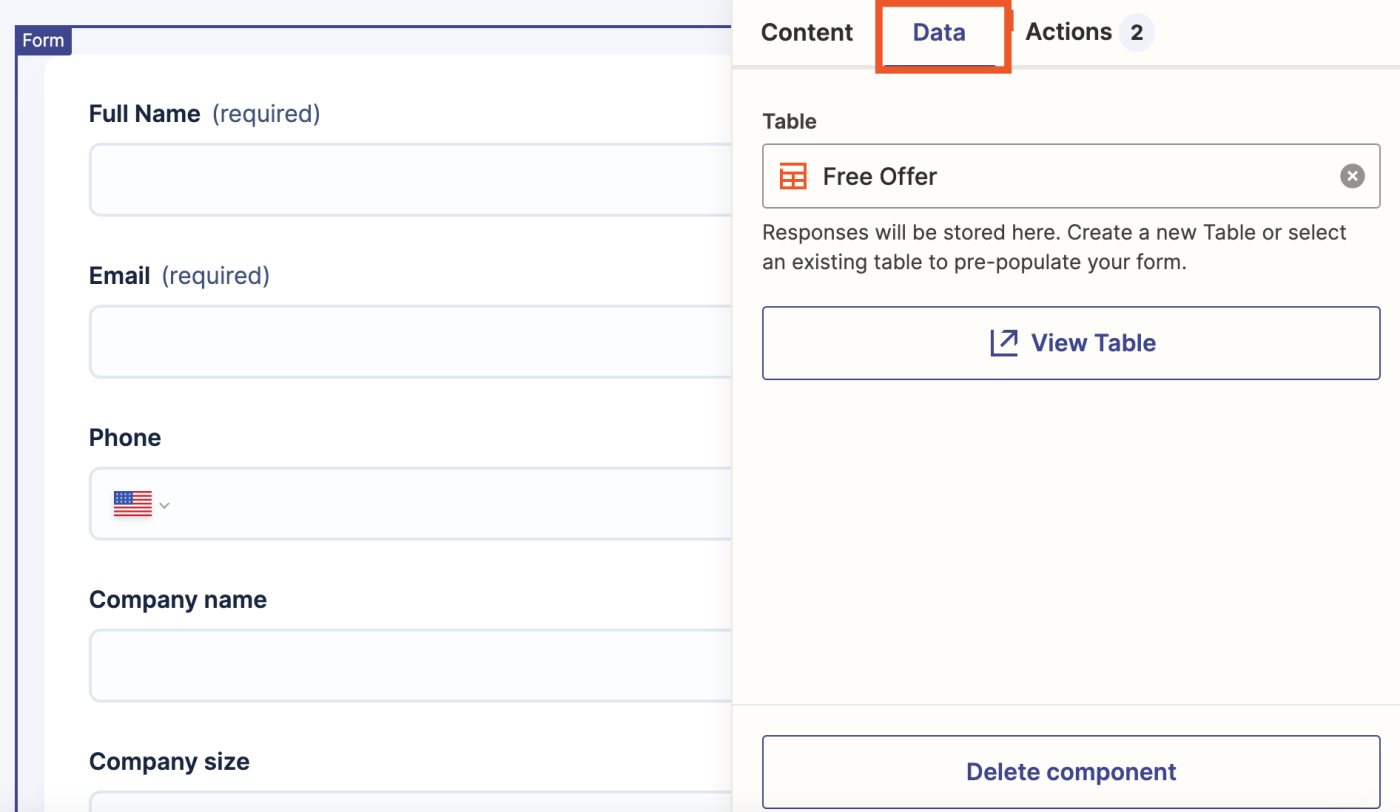Click the Full Name input field
This screenshot has height=812, width=1400.
pos(410,180)
